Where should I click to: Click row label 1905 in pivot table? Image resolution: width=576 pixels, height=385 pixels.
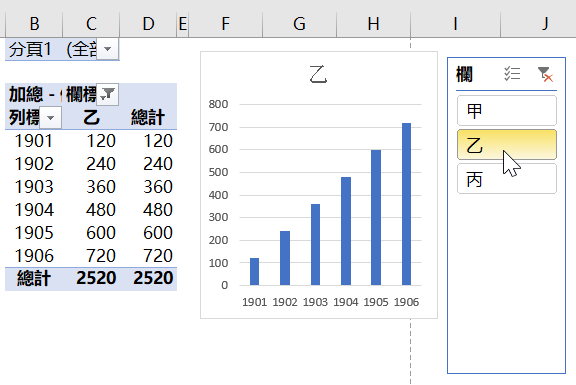(x=34, y=233)
